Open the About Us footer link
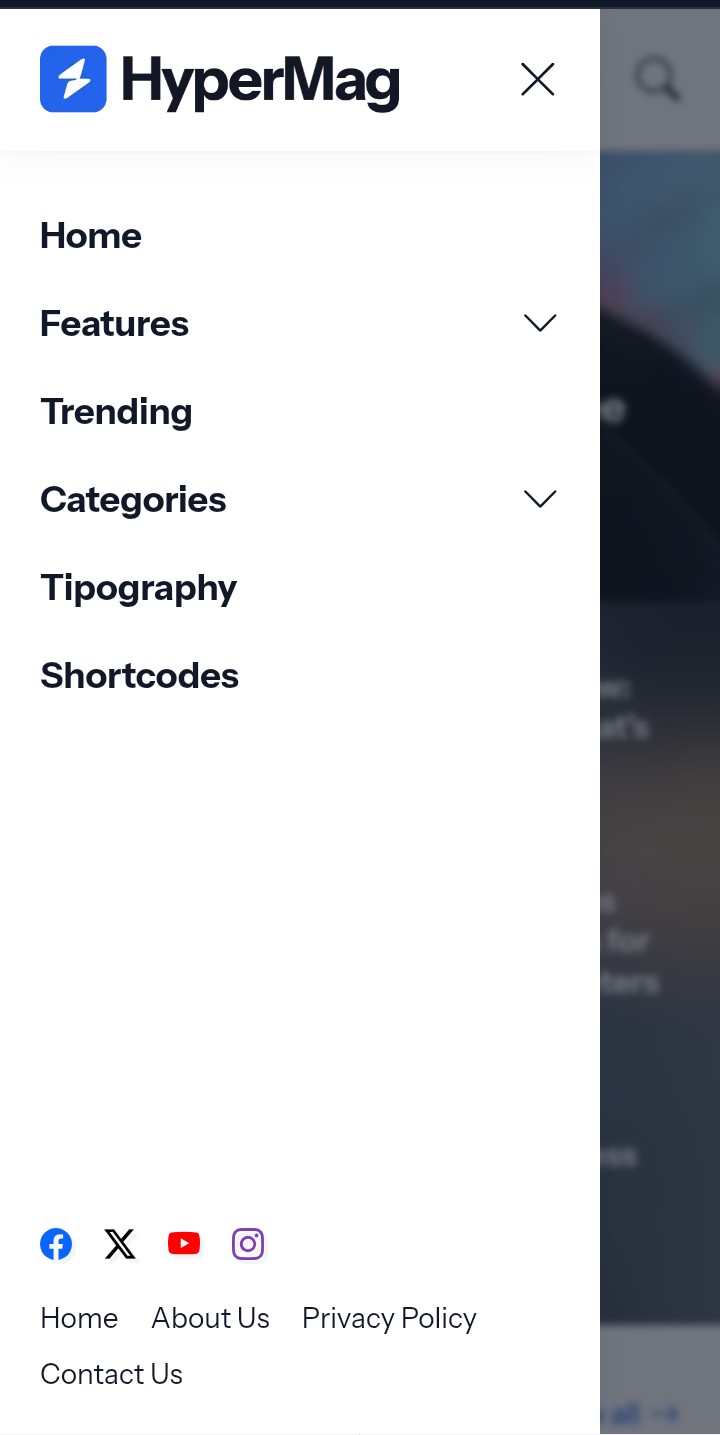The width and height of the screenshot is (720, 1435). click(x=210, y=1318)
